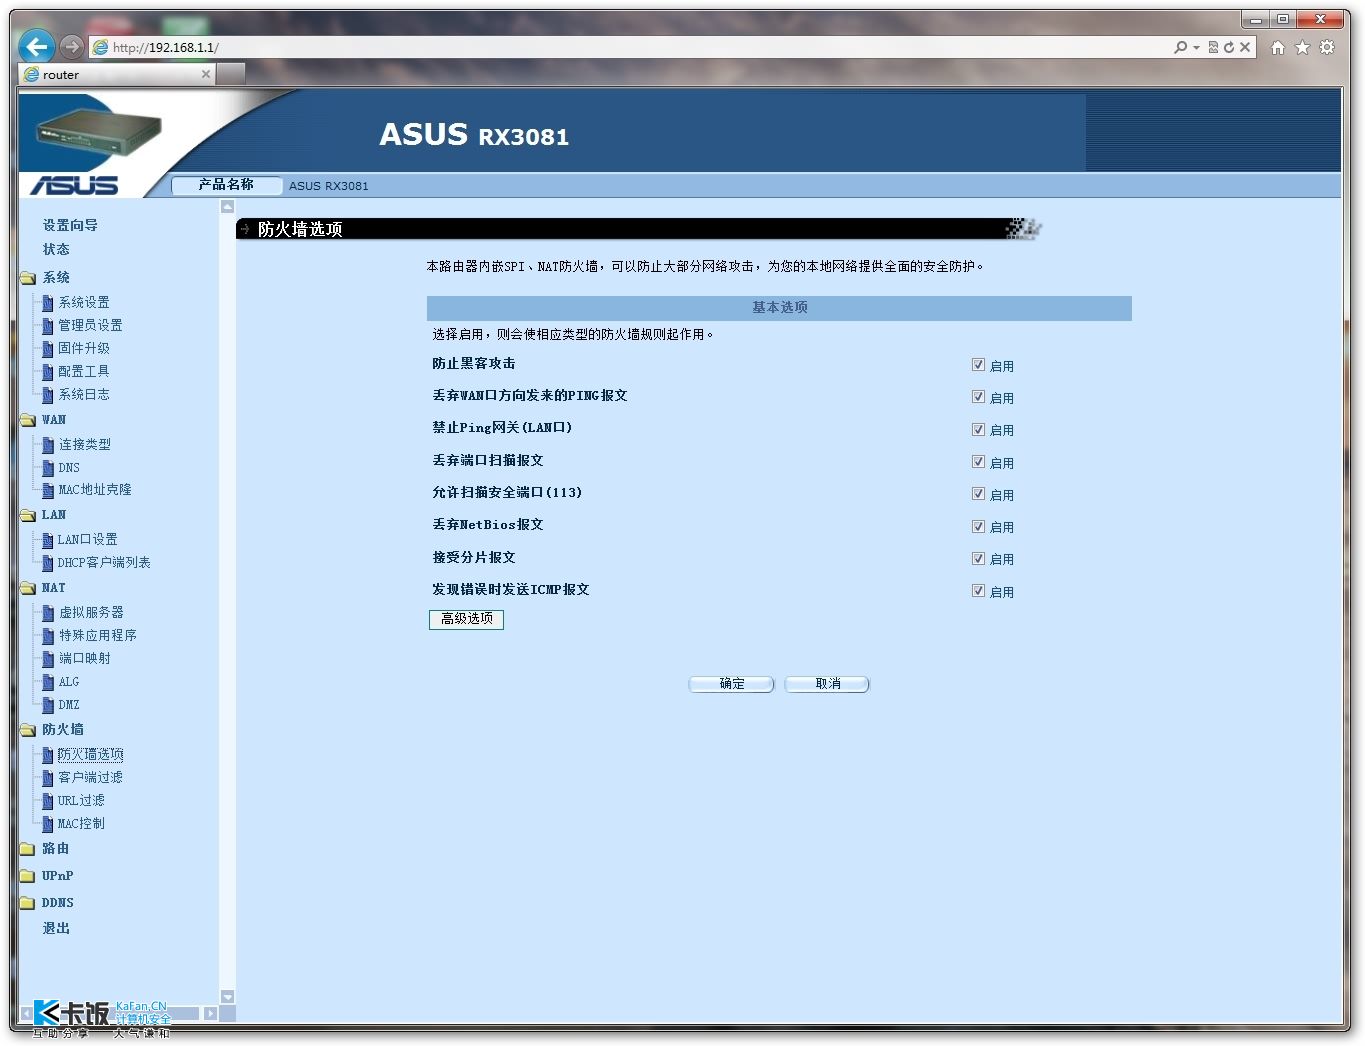Open 设置向导 in the sidebar
Screen dimensions: 1365x1046
(70, 225)
